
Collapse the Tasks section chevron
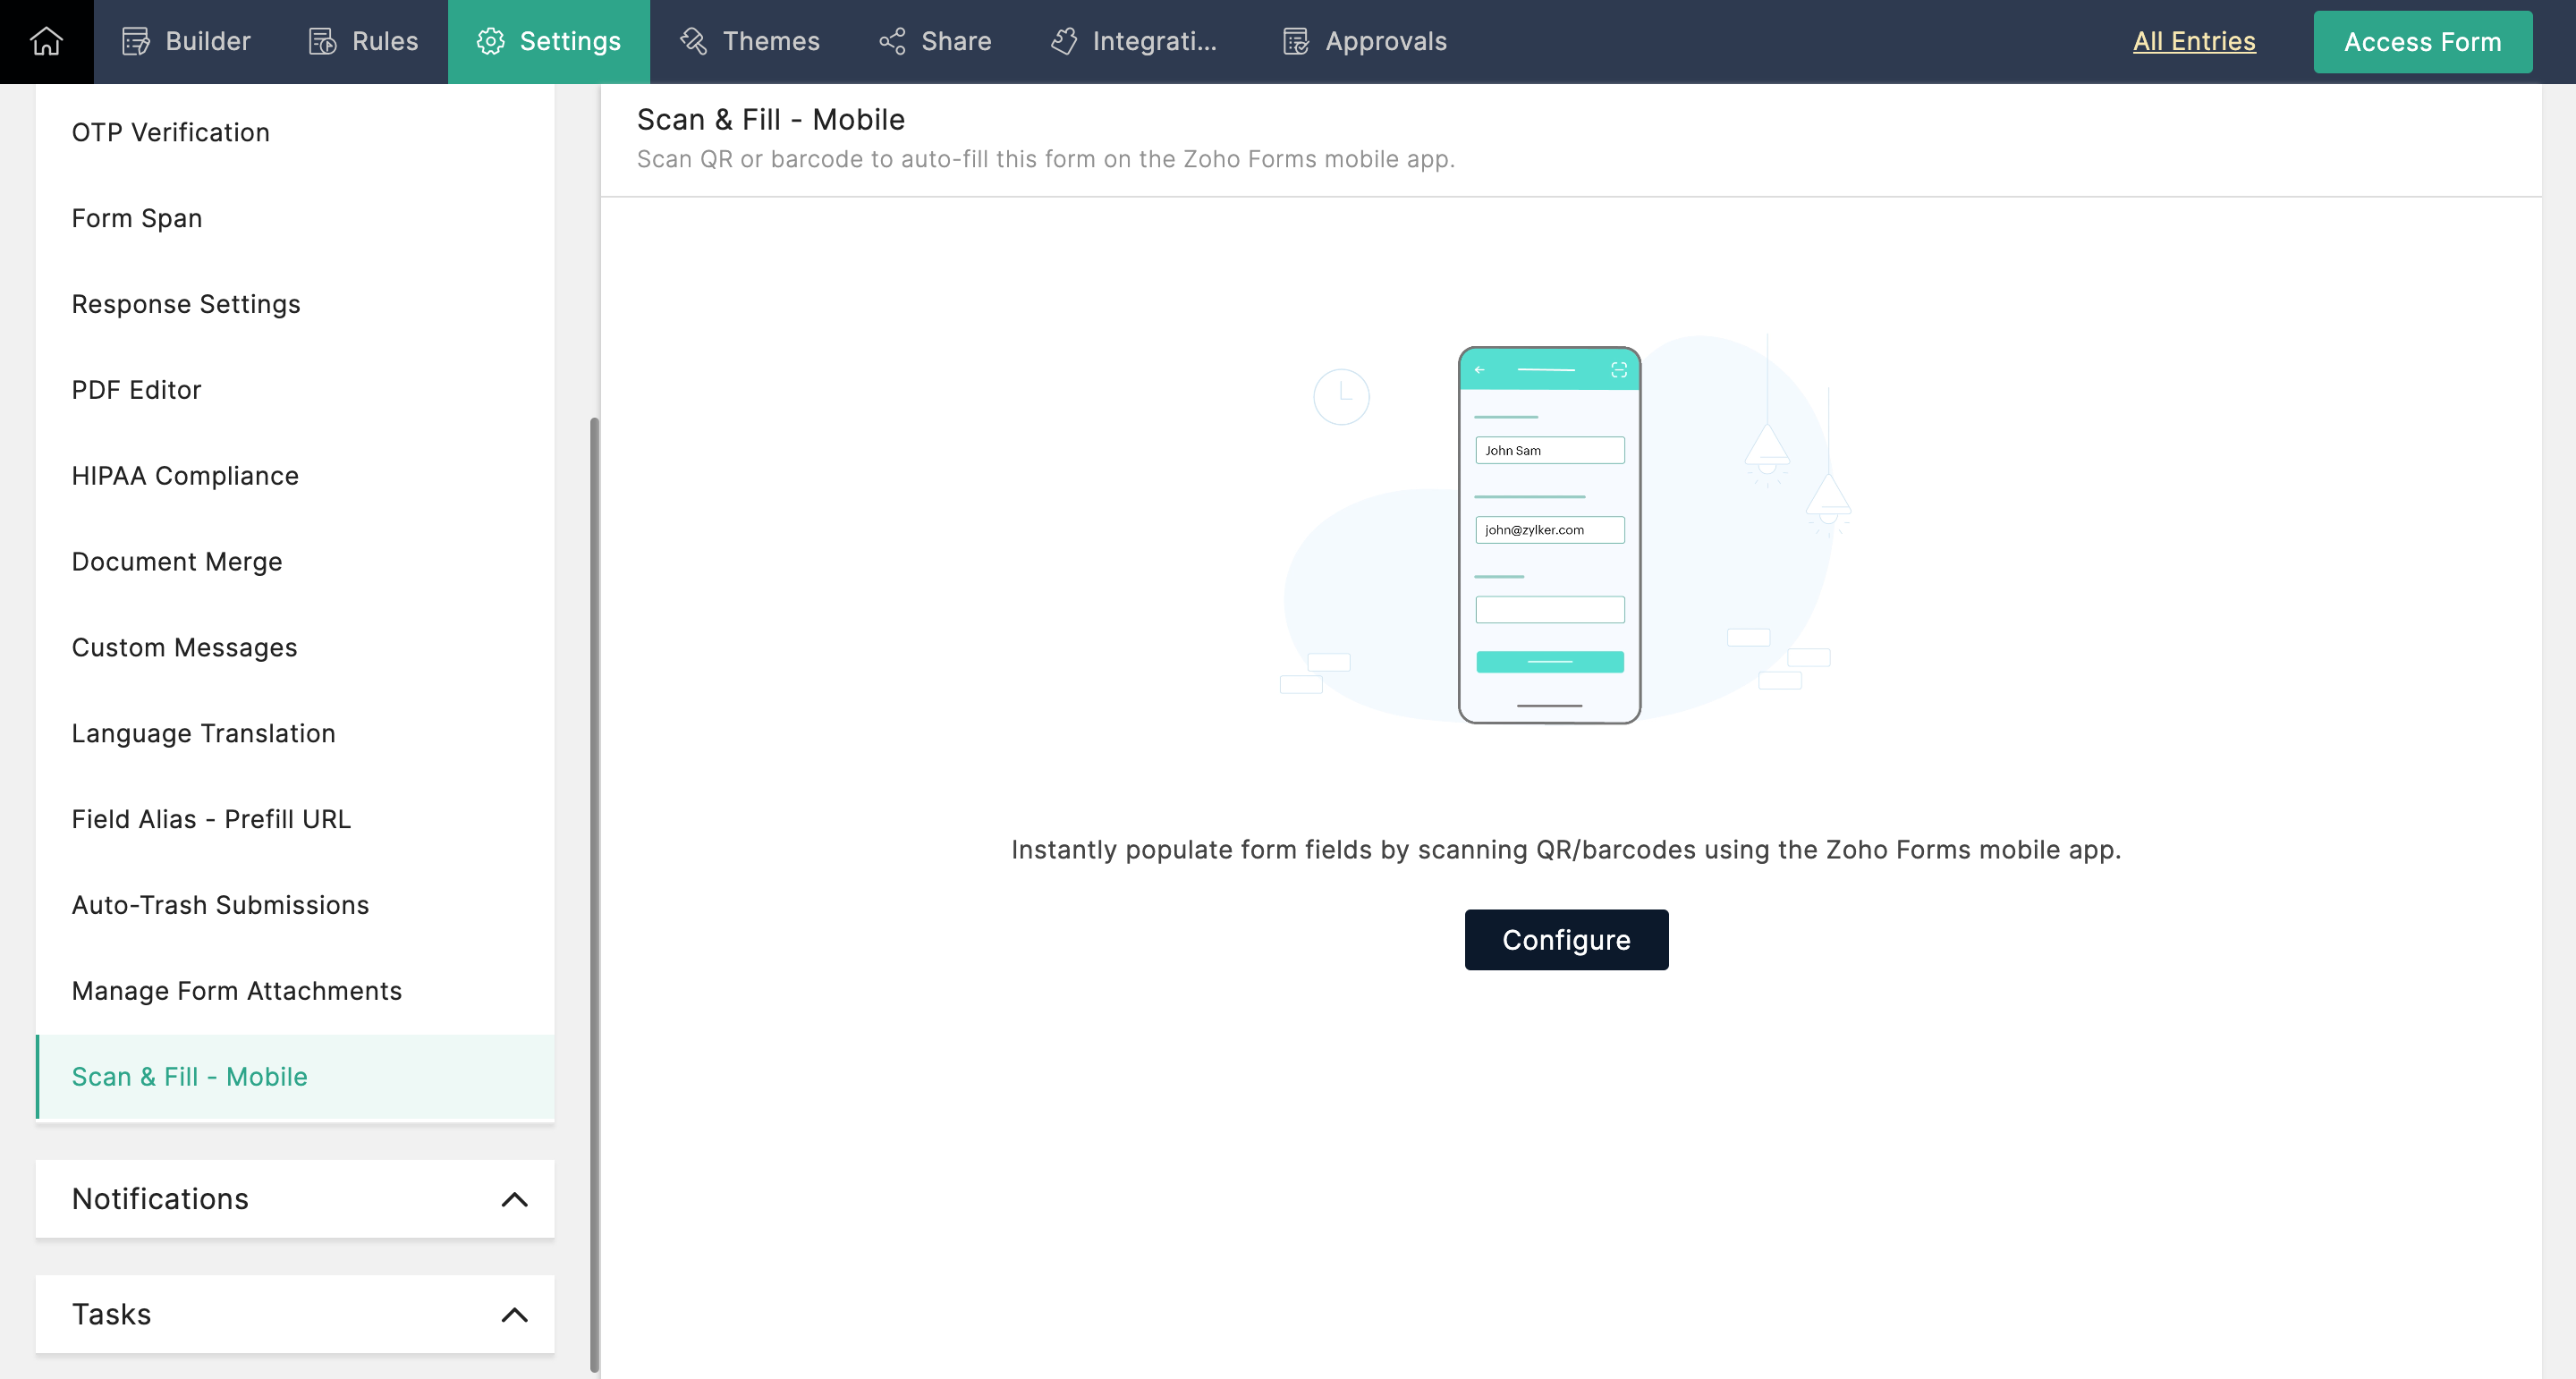(514, 1314)
